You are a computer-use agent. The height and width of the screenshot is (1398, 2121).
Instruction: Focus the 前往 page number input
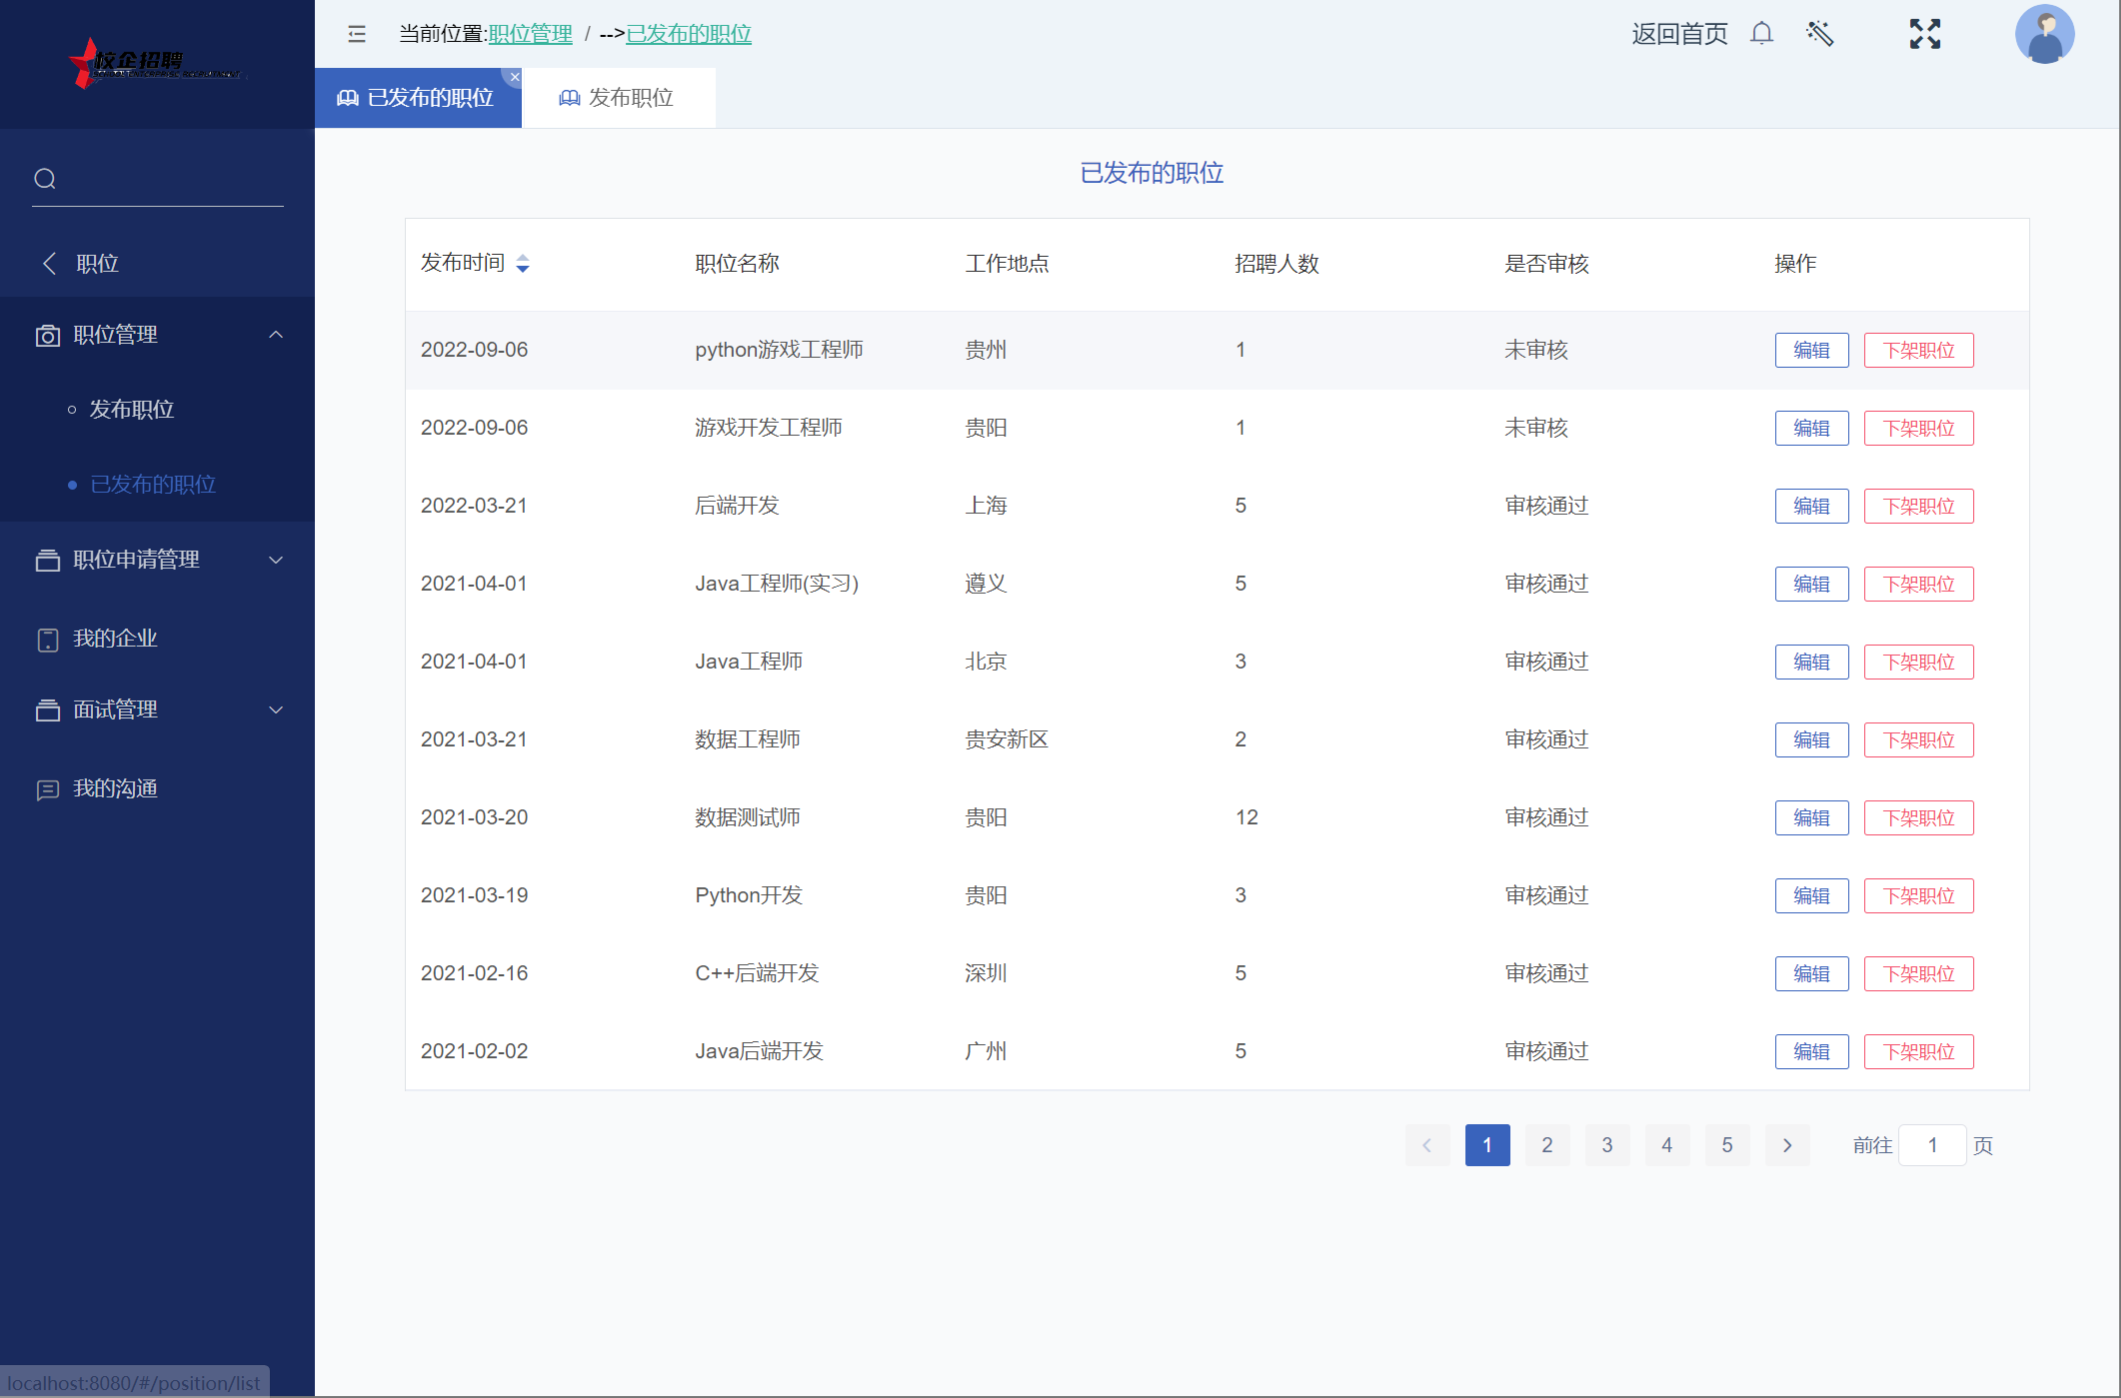tap(1931, 1145)
